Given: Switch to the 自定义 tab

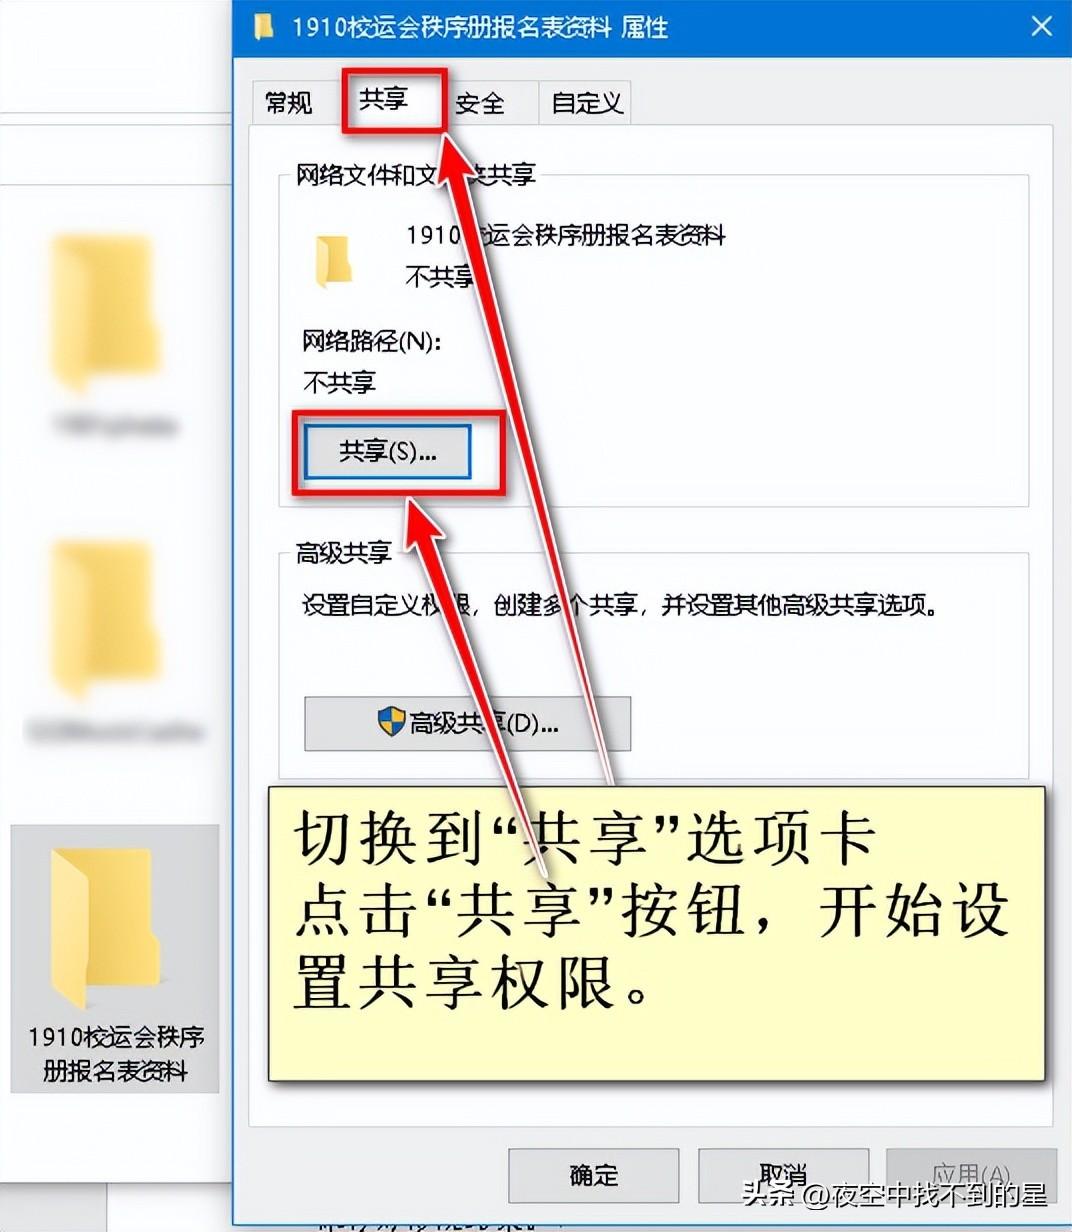Looking at the screenshot, I should click(x=586, y=102).
